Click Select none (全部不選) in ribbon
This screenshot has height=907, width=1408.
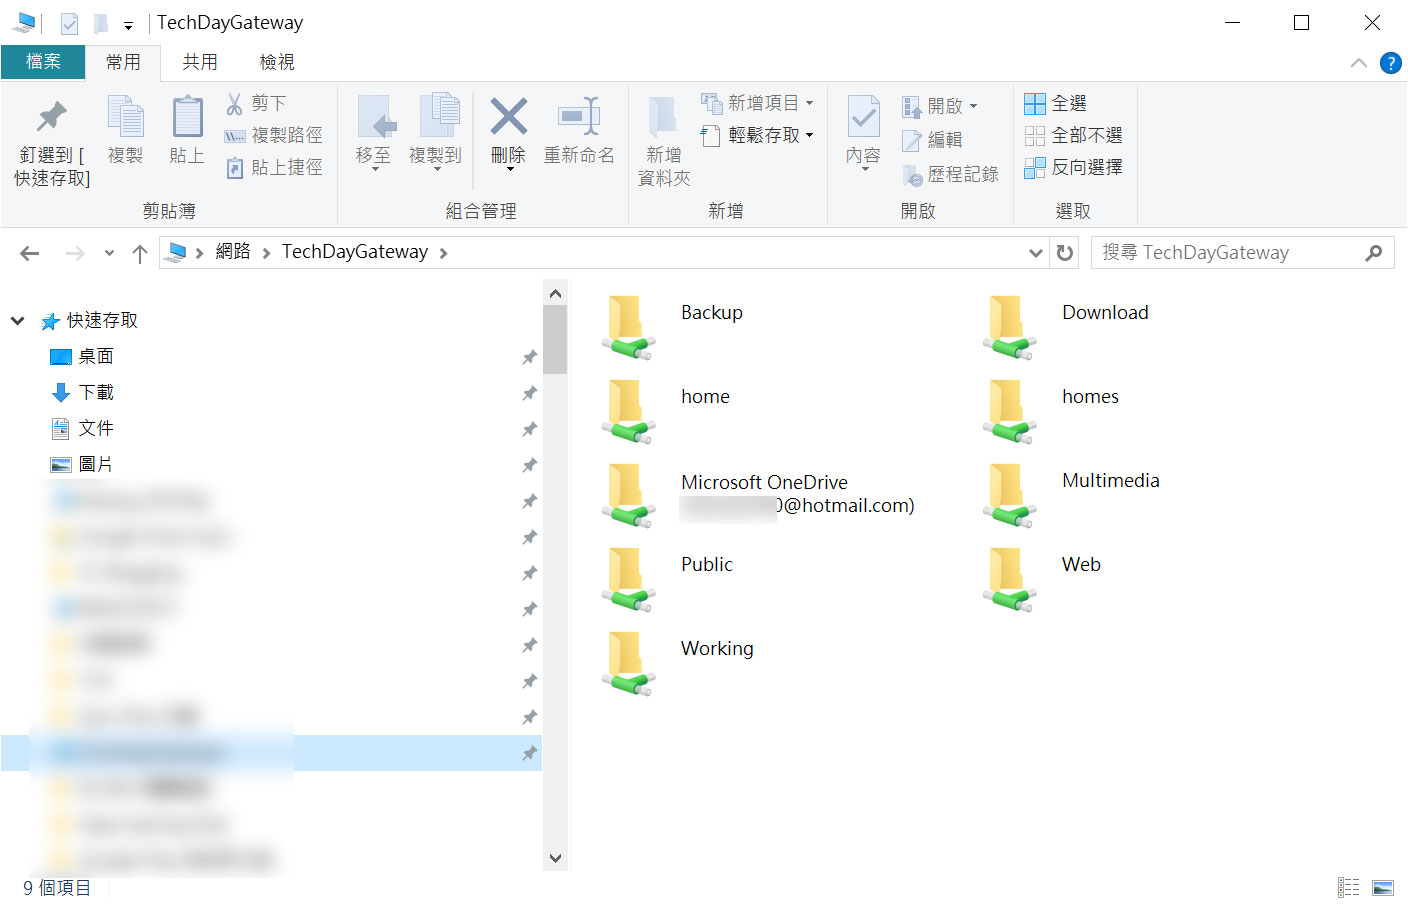[1074, 135]
